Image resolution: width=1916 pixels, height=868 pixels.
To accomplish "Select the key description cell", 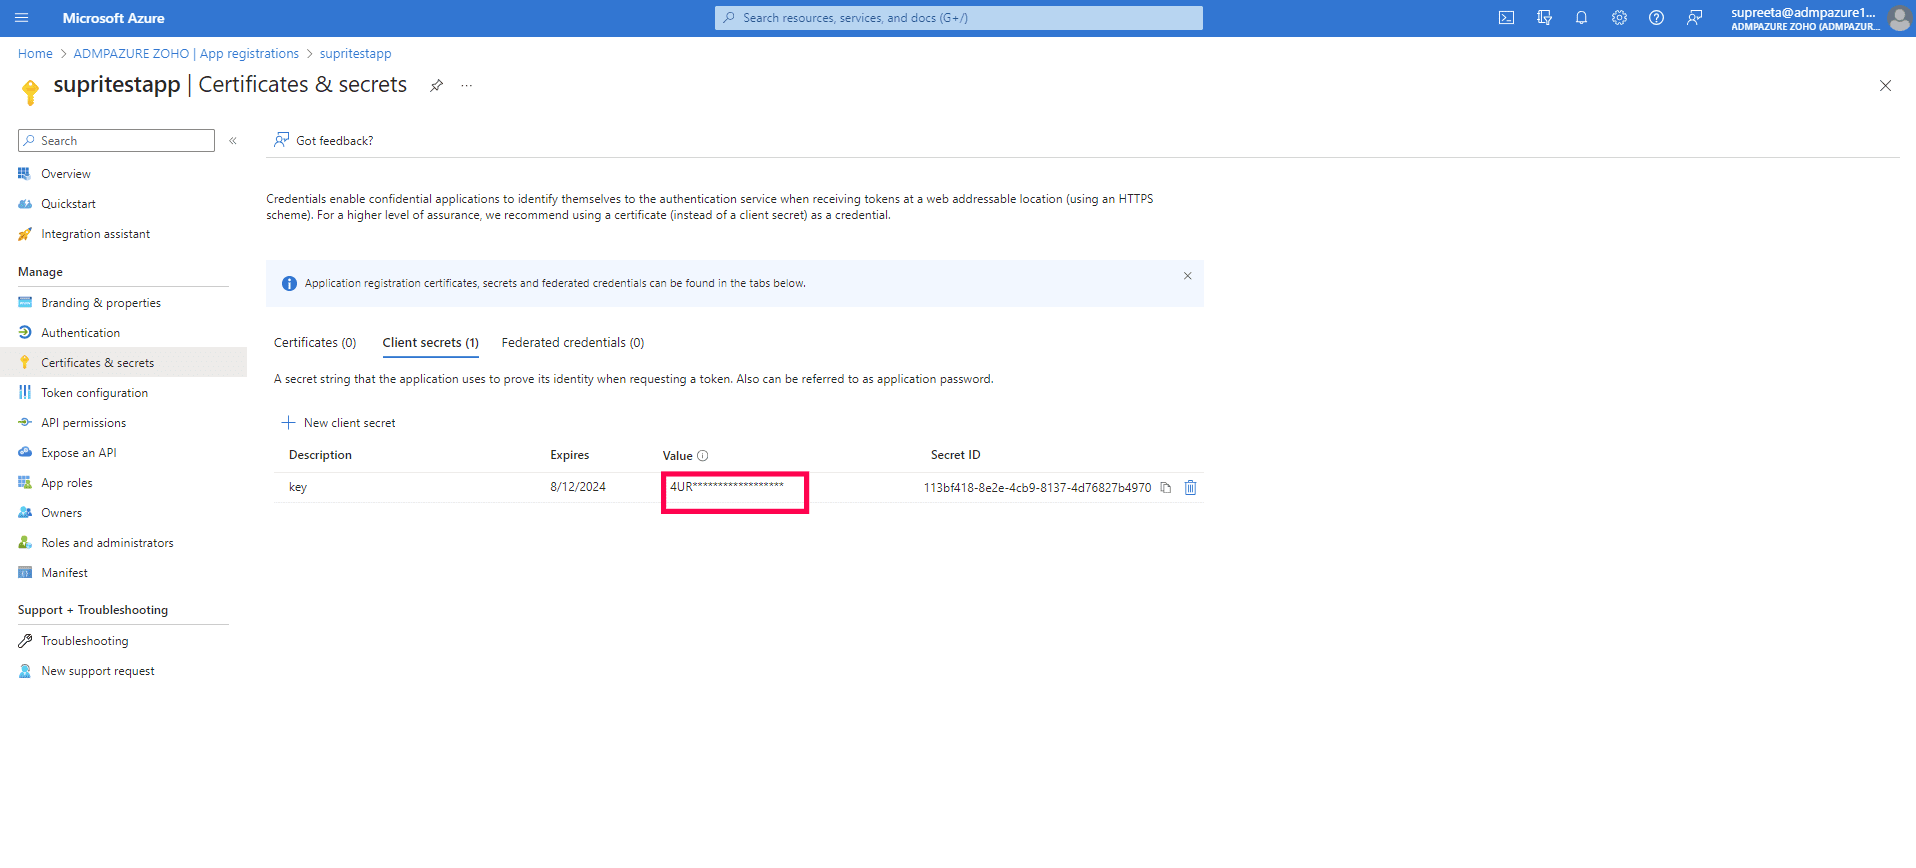I will (298, 488).
